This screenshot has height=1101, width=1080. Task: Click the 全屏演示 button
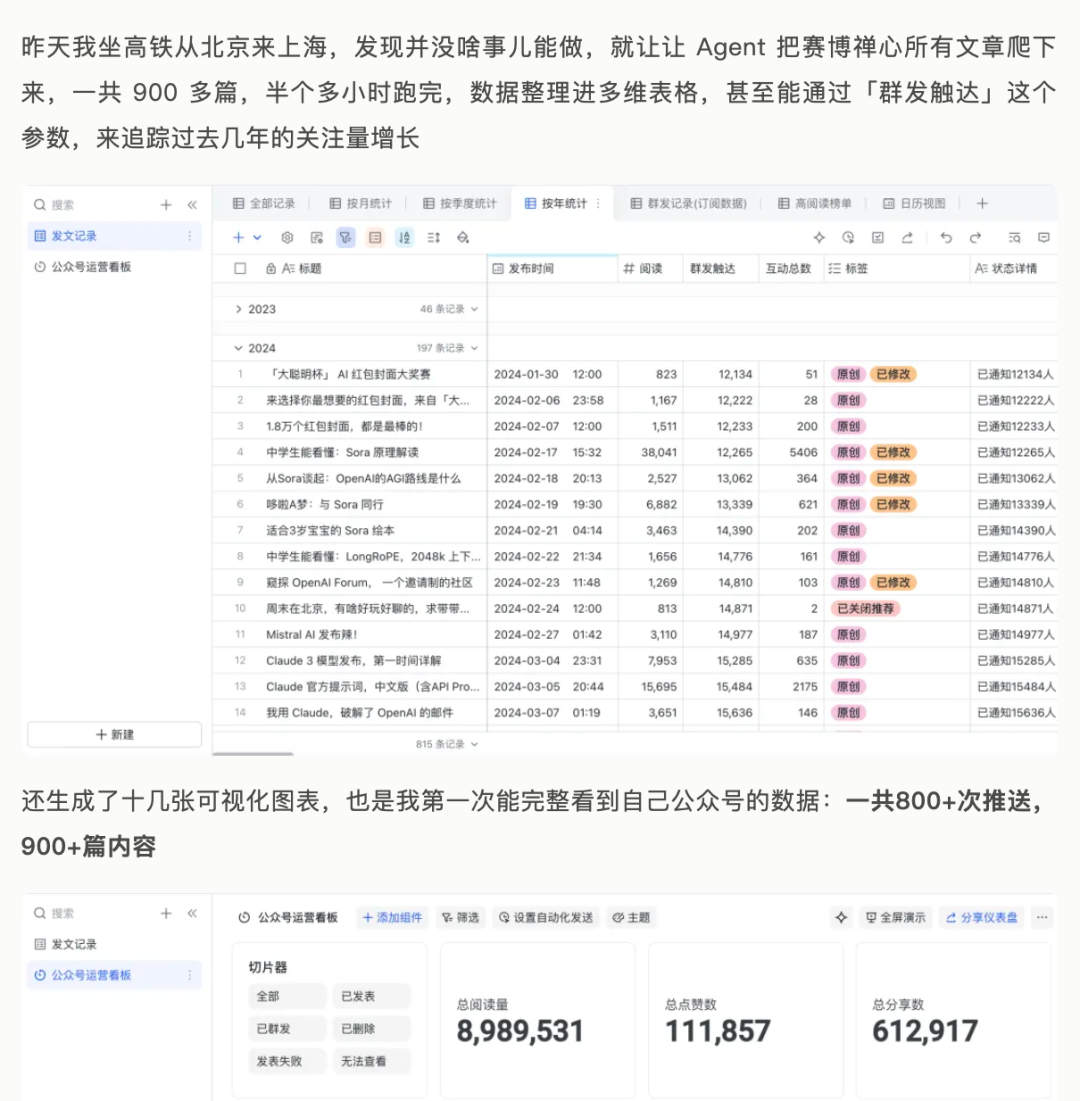(x=895, y=918)
